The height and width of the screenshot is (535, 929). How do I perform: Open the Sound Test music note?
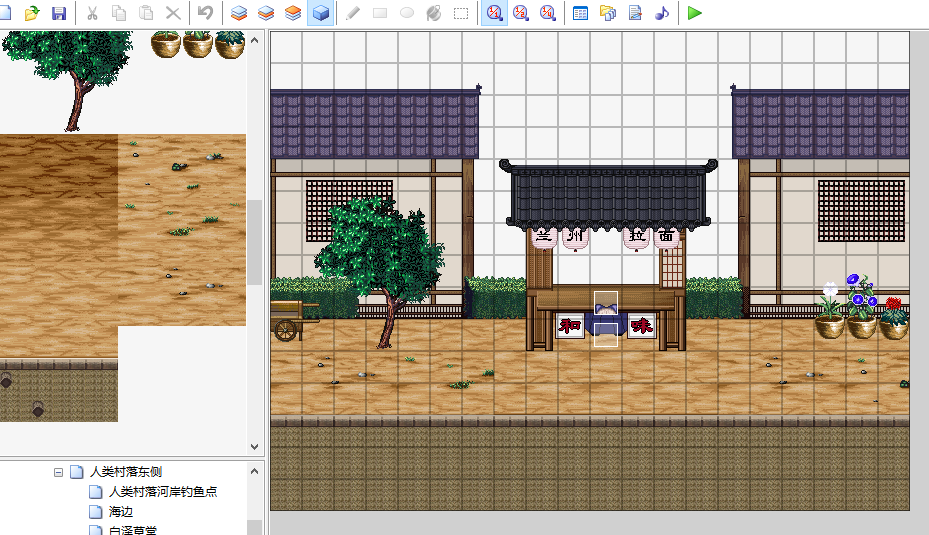[x=662, y=12]
